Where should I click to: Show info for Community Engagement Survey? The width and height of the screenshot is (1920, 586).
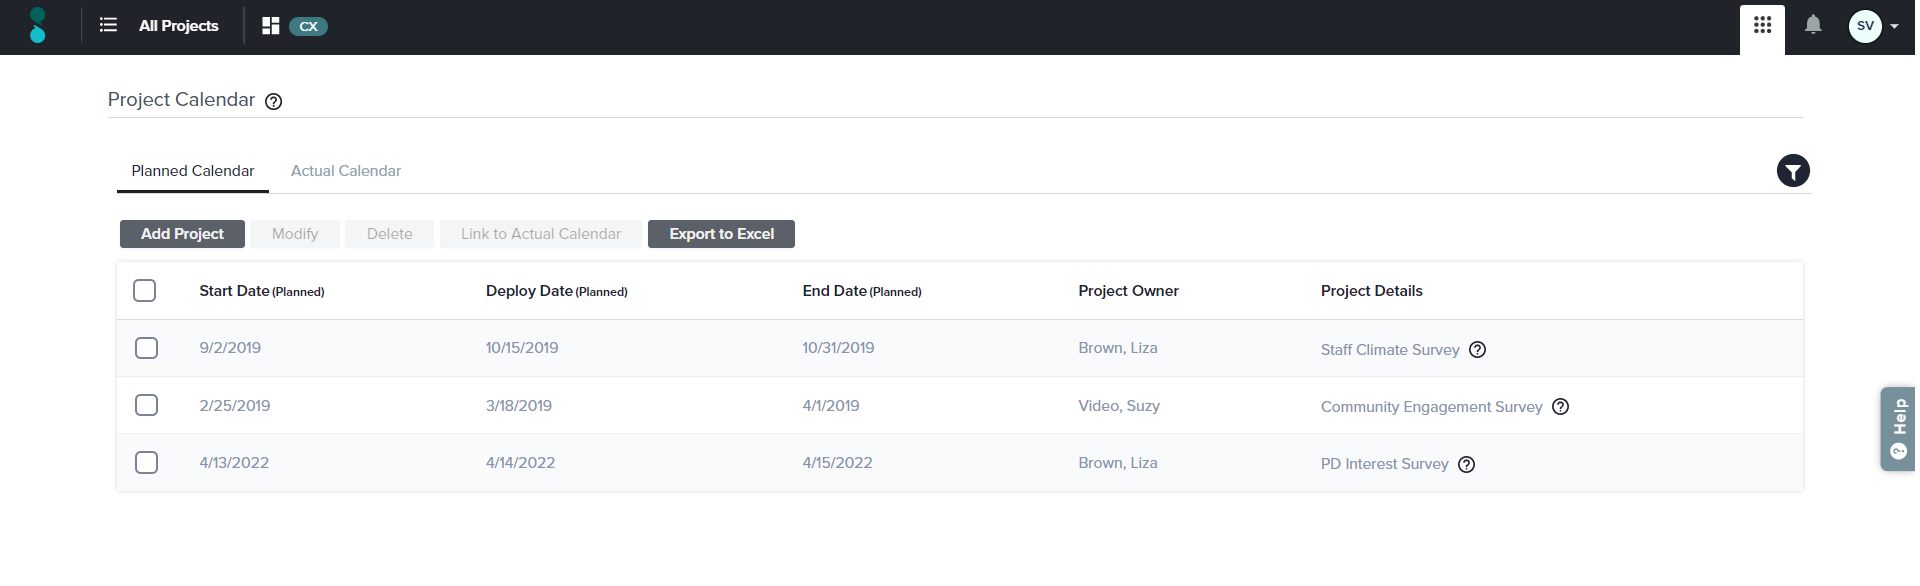pyautogui.click(x=1560, y=407)
